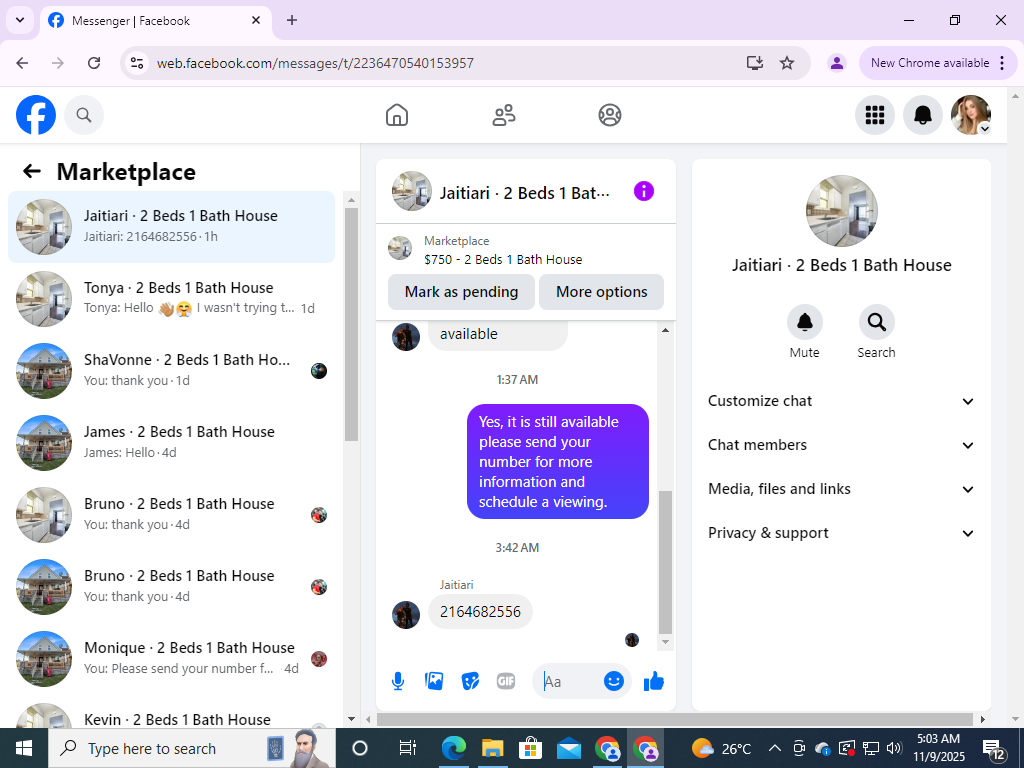
Task: Click the 2164682556 message bubble
Action: tap(480, 612)
